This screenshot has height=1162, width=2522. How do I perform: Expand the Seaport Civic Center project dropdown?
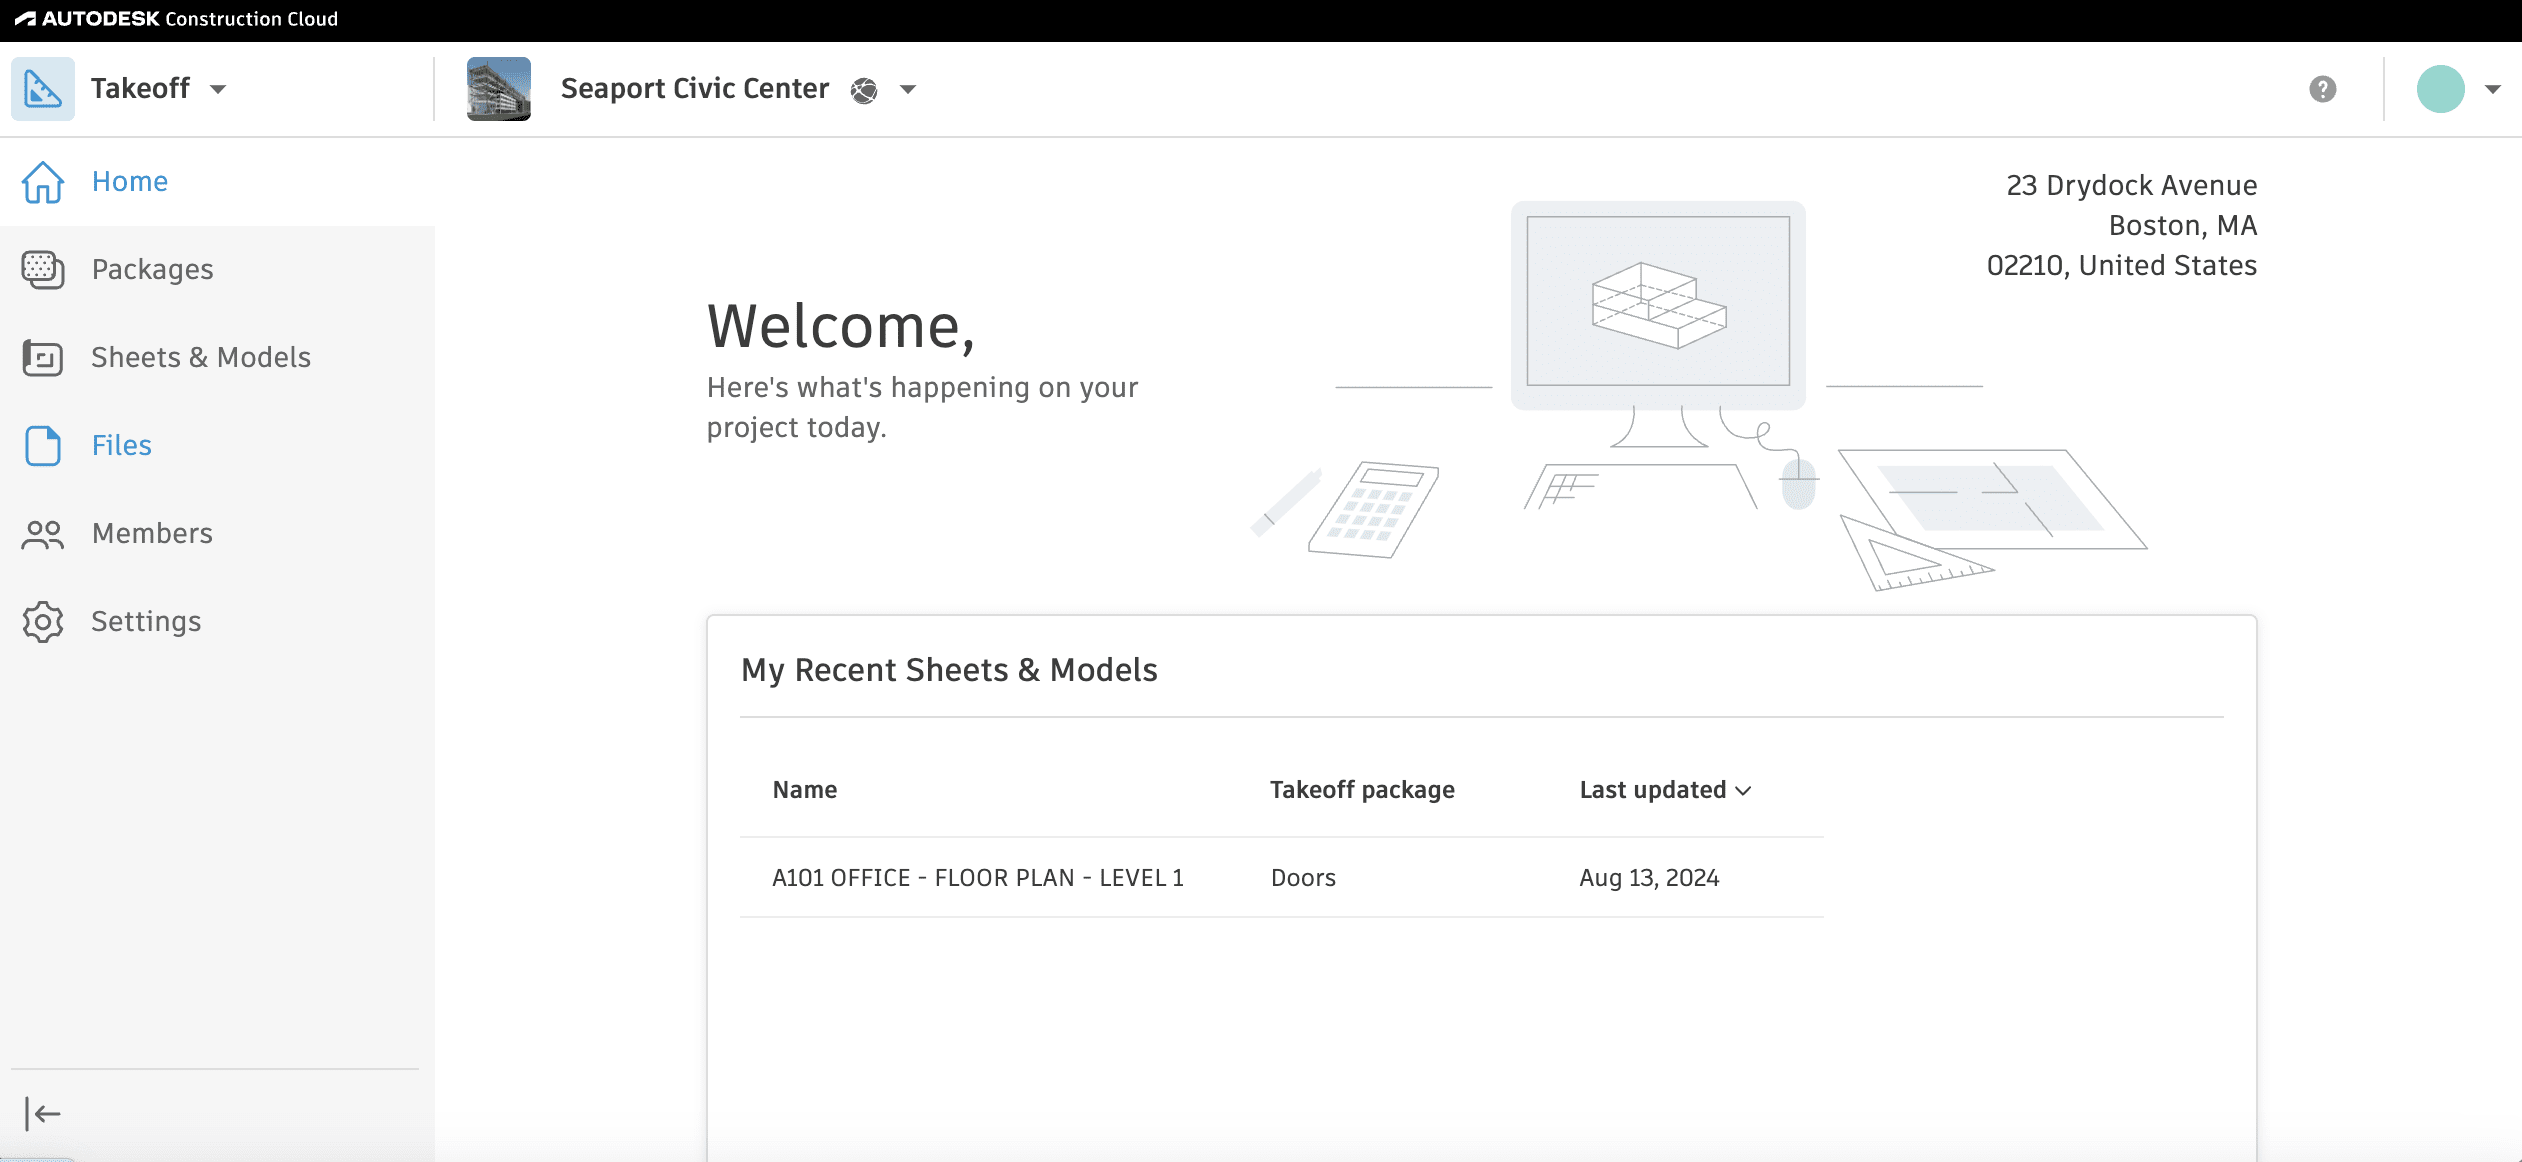[908, 90]
